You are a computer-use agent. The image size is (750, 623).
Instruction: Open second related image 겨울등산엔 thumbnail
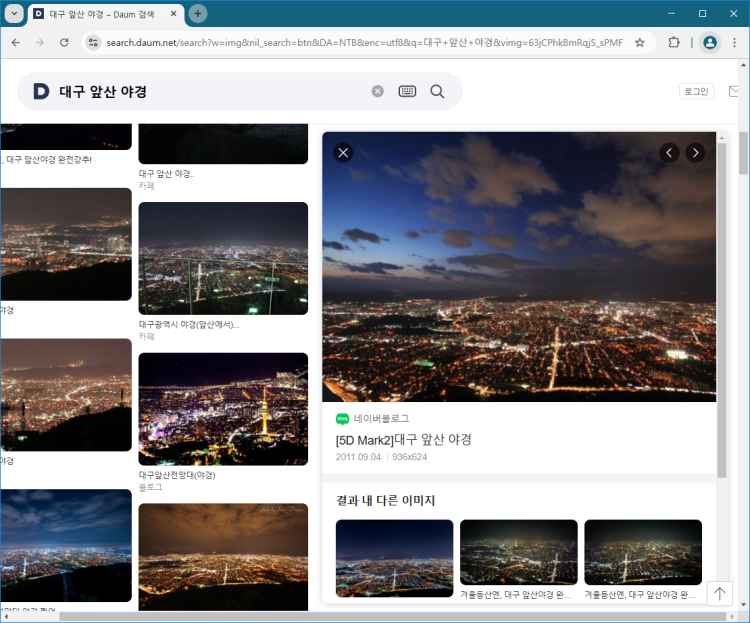[x=518, y=552]
